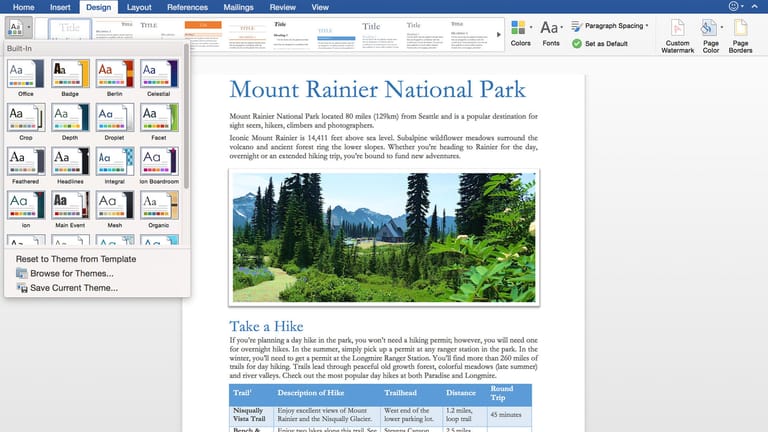This screenshot has width=768, height=432.
Task: Choose the Ion theme
Action: [x=25, y=209]
